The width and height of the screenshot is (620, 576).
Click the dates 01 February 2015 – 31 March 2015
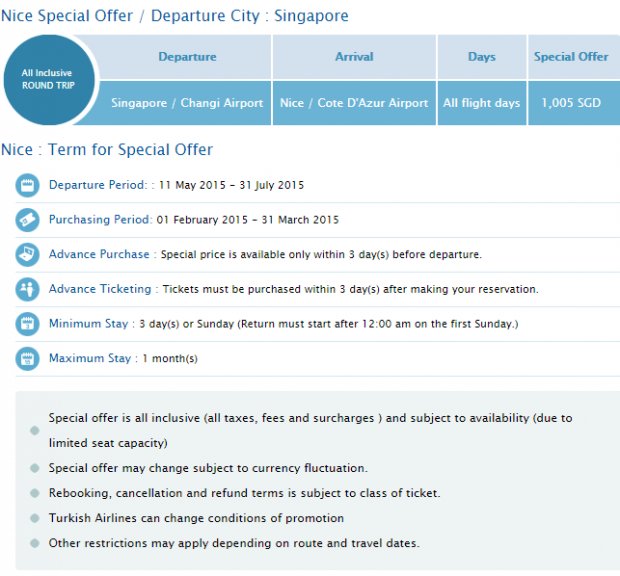tap(248, 220)
